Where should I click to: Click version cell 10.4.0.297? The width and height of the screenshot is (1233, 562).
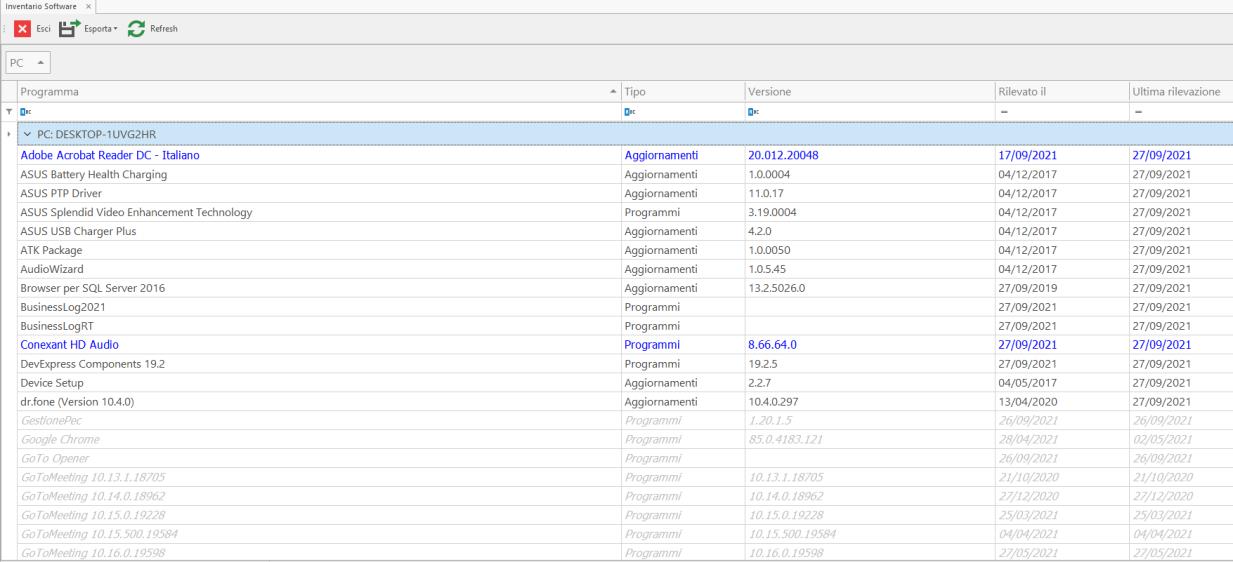click(869, 402)
